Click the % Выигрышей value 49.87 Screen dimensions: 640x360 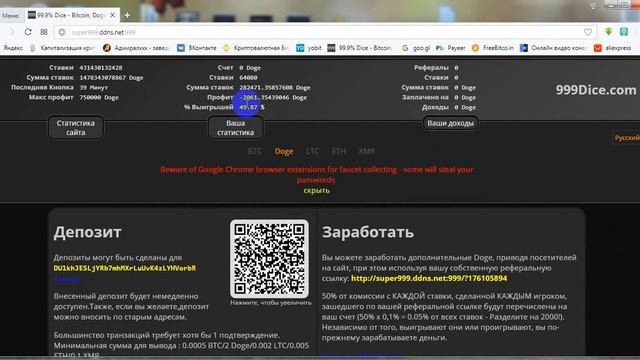[x=252, y=107]
